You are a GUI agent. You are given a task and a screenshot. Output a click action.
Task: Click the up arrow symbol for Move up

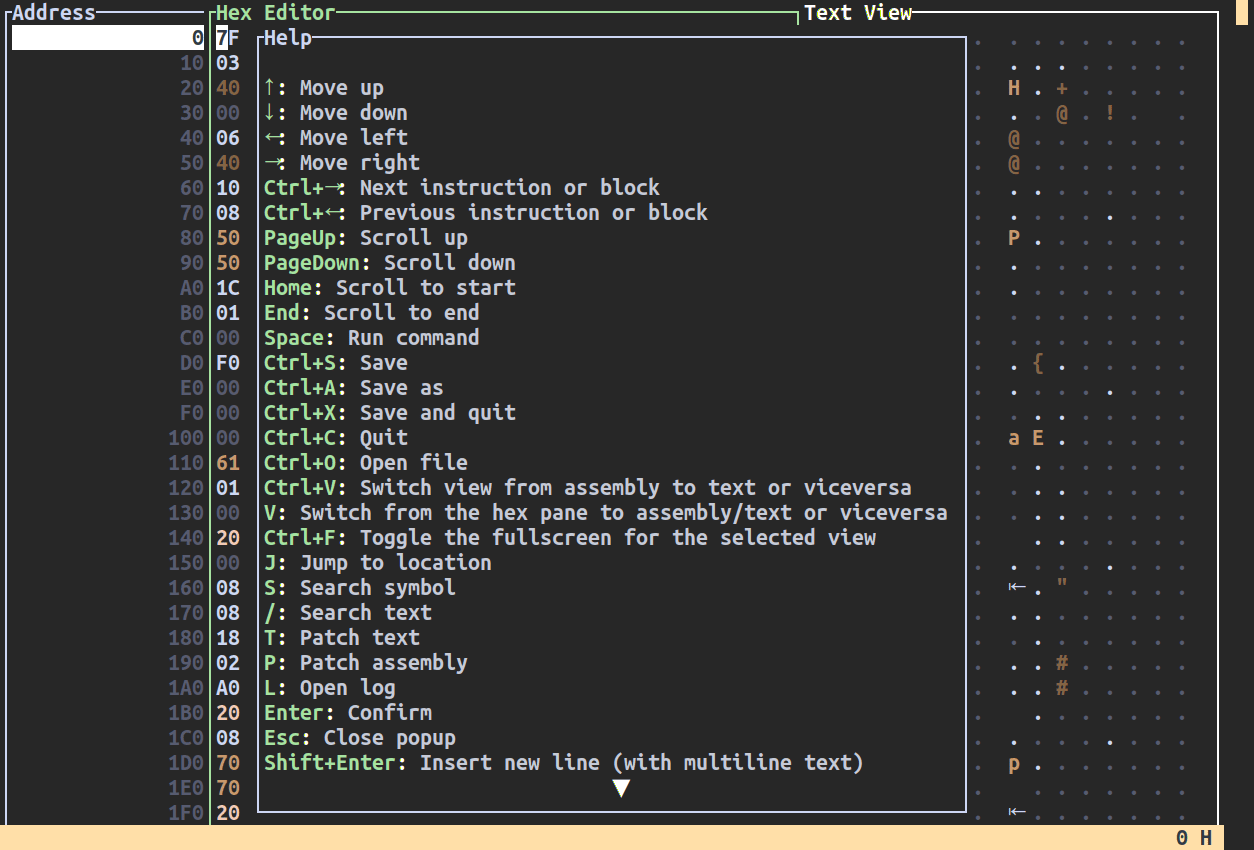(x=271, y=88)
